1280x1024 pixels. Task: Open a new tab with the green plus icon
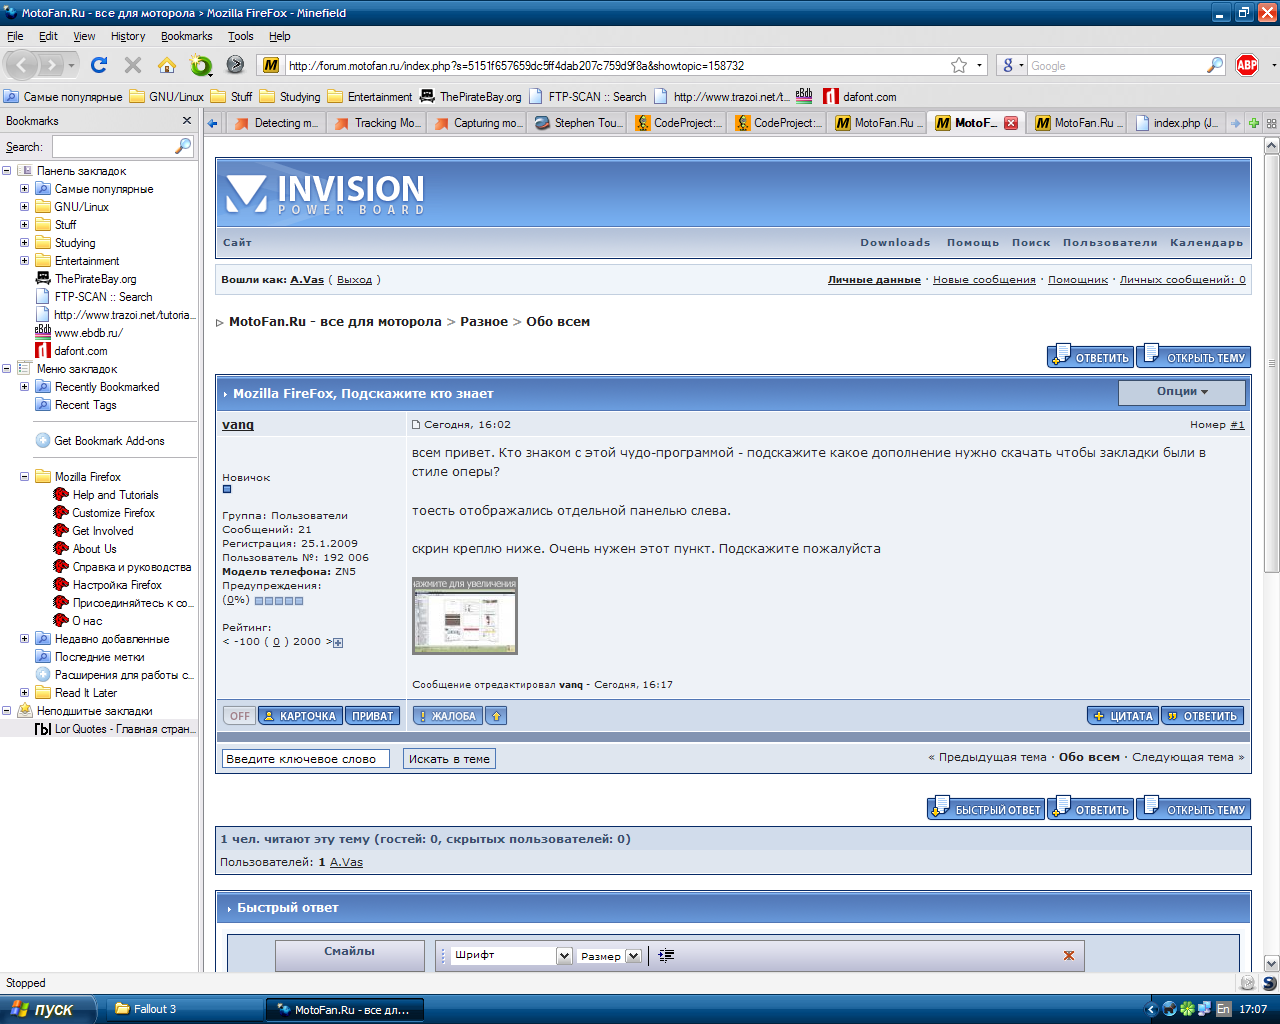1254,123
